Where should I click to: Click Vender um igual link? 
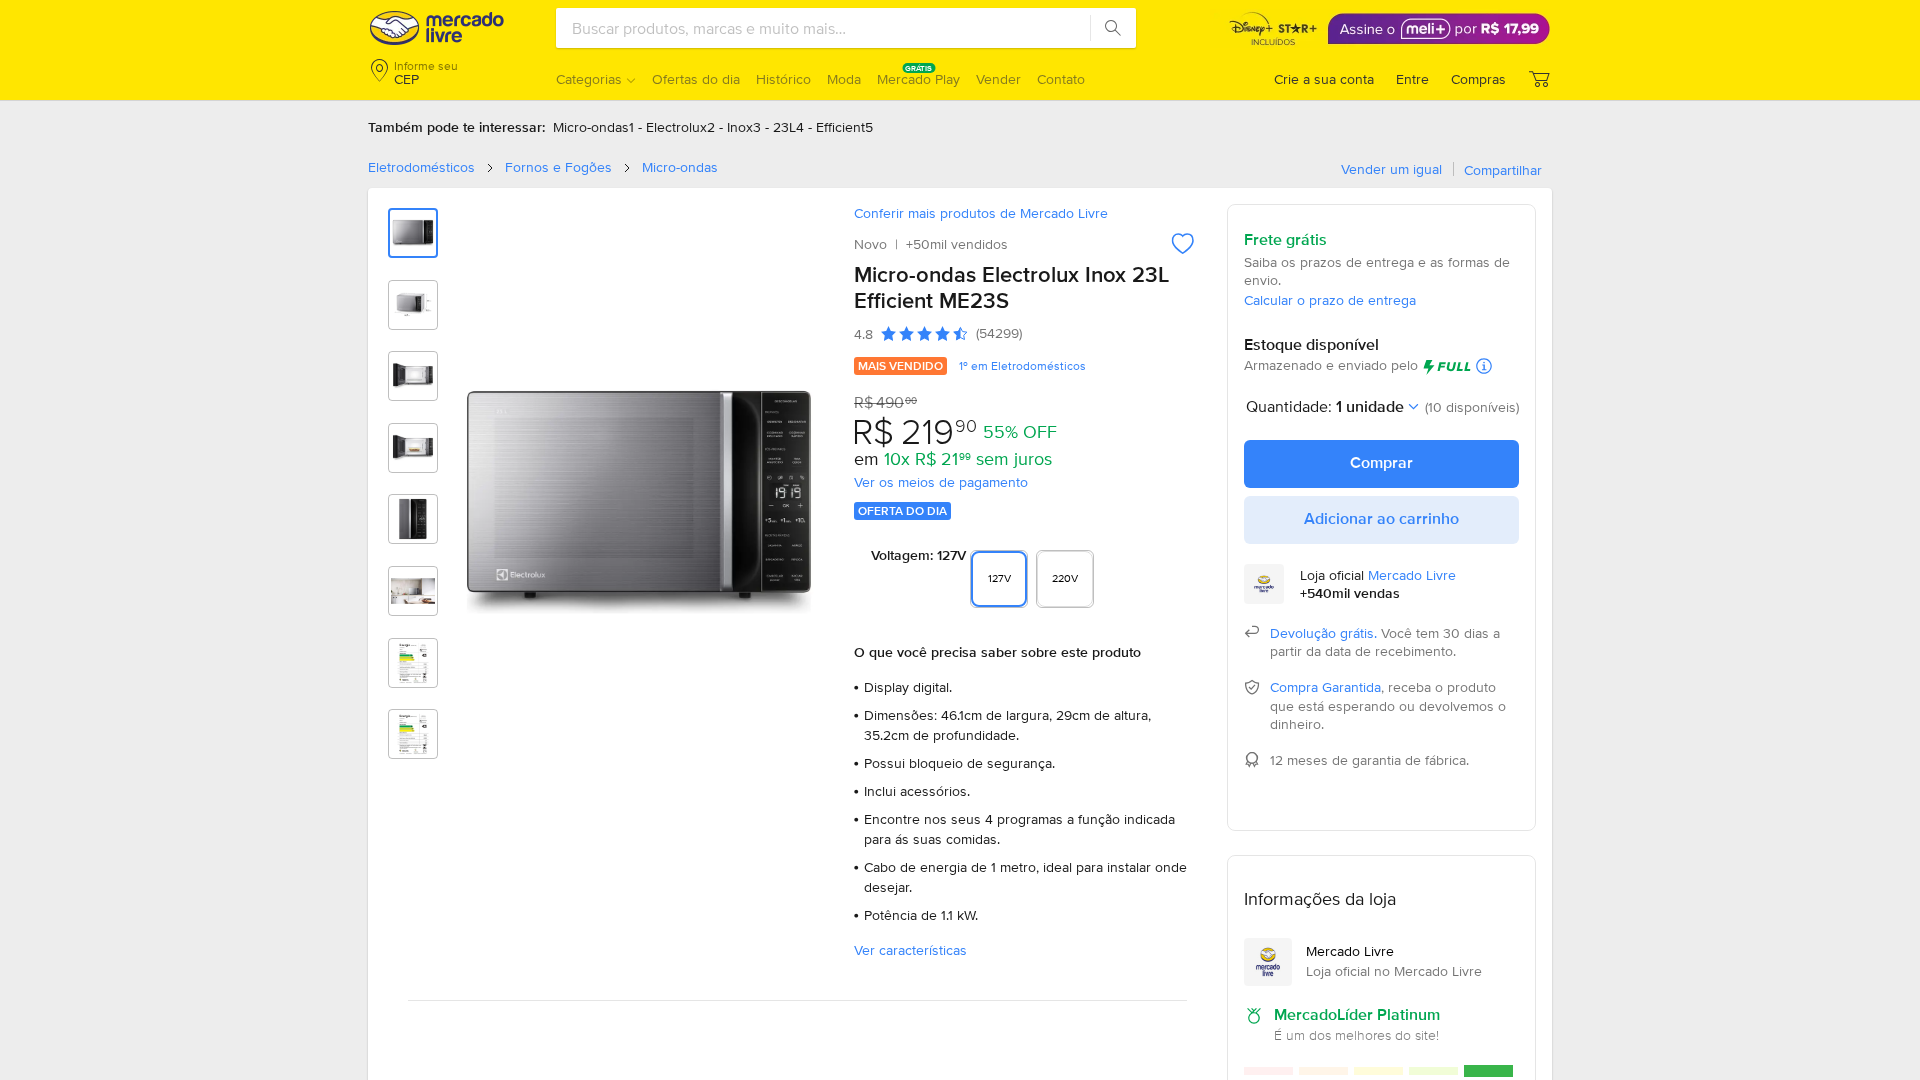(x=1391, y=170)
